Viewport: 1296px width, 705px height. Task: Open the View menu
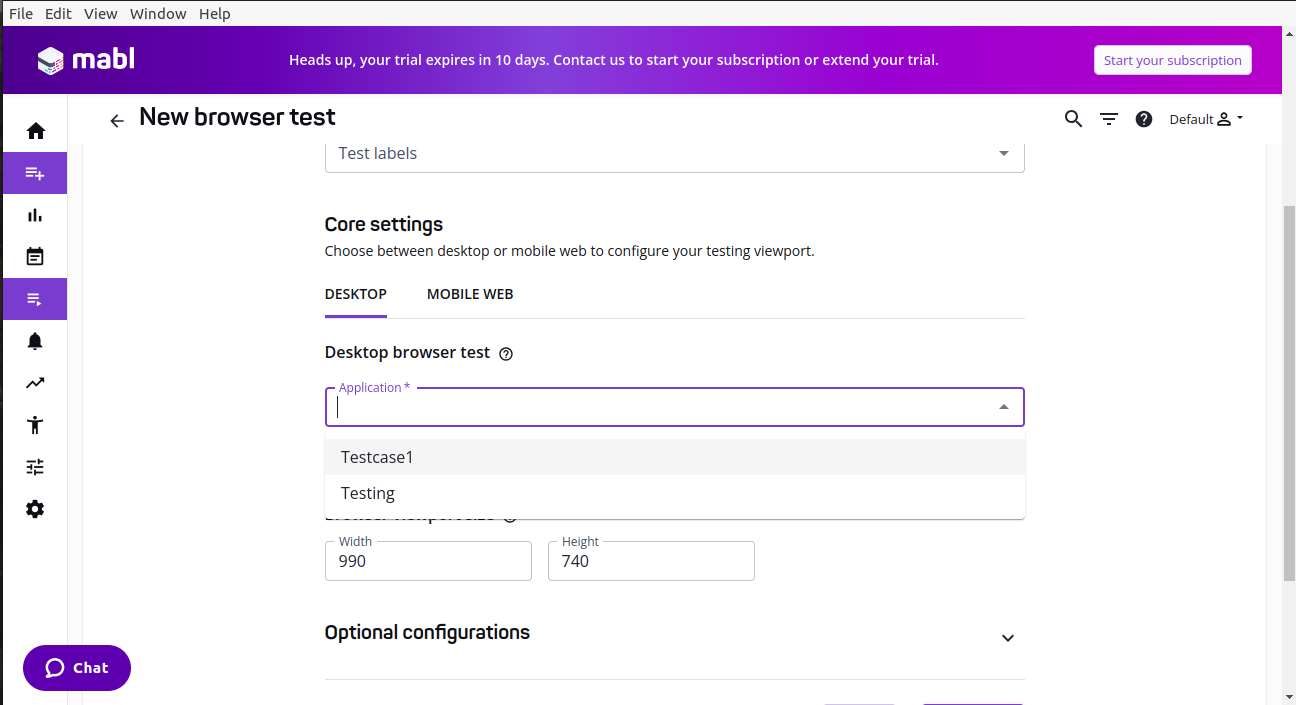point(100,13)
